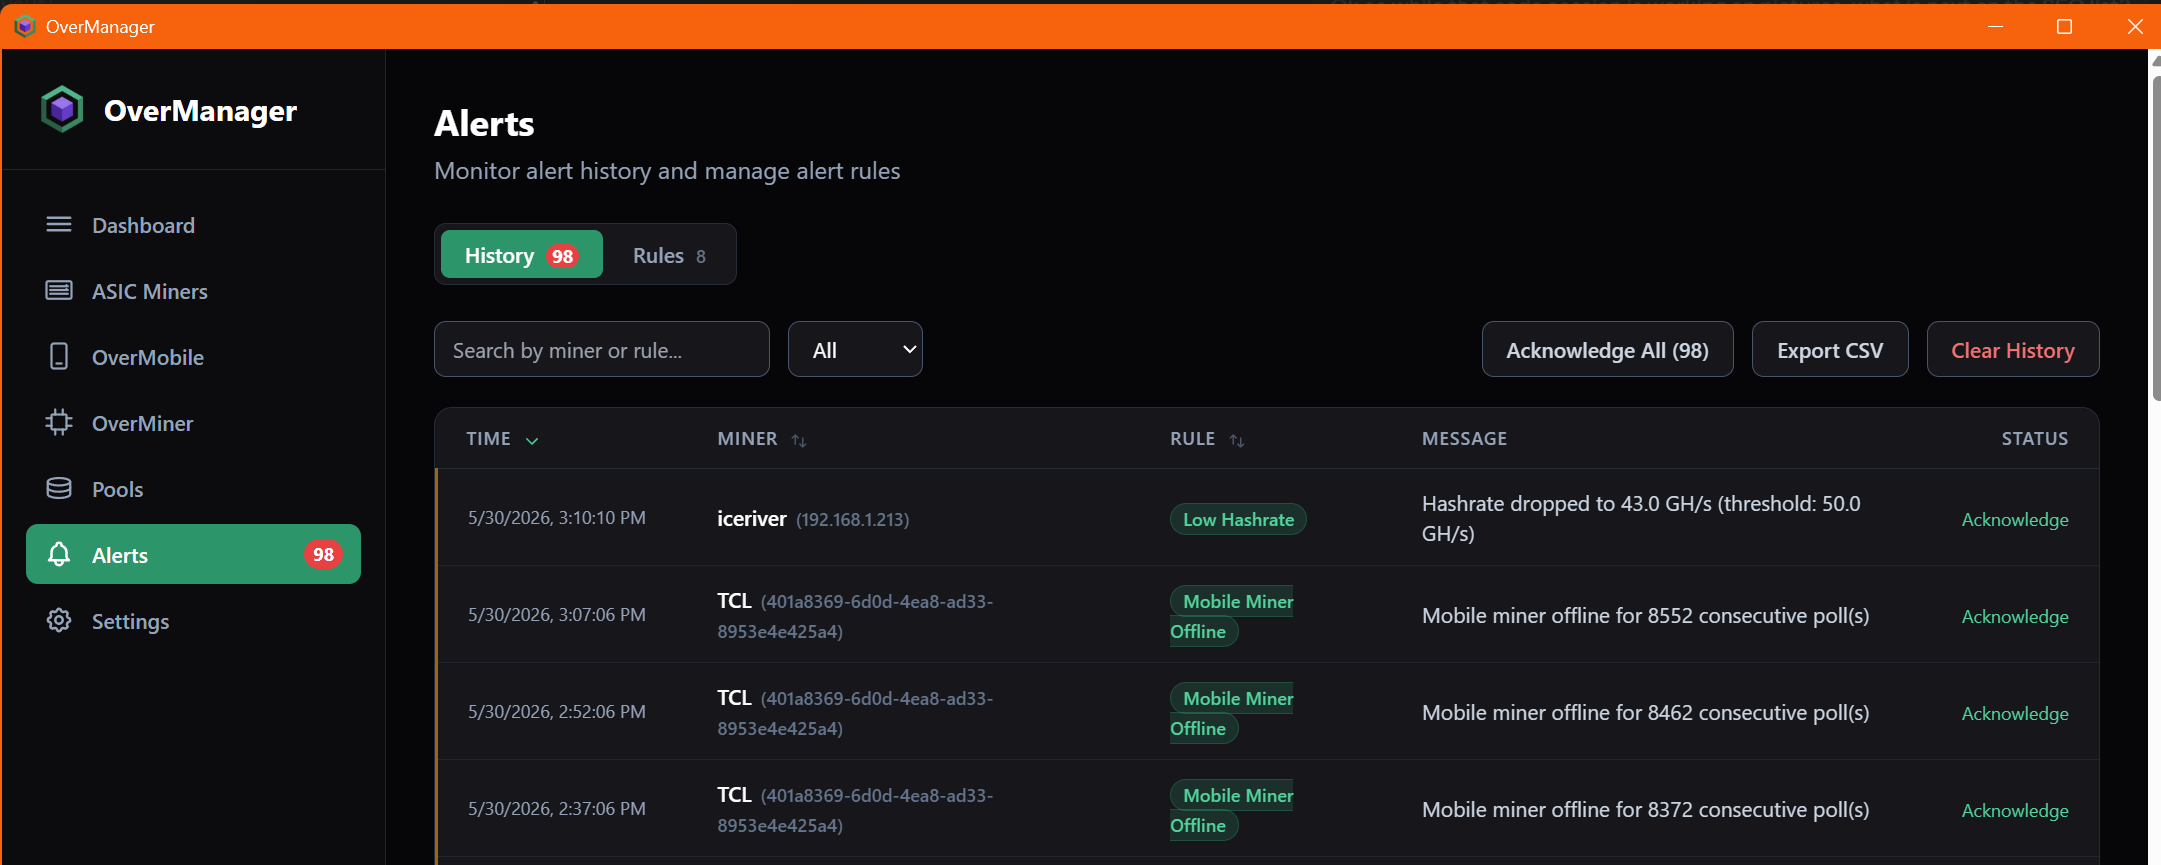This screenshot has height=865, width=2161.
Task: Click the ASIC Miners list icon
Action: 59,290
